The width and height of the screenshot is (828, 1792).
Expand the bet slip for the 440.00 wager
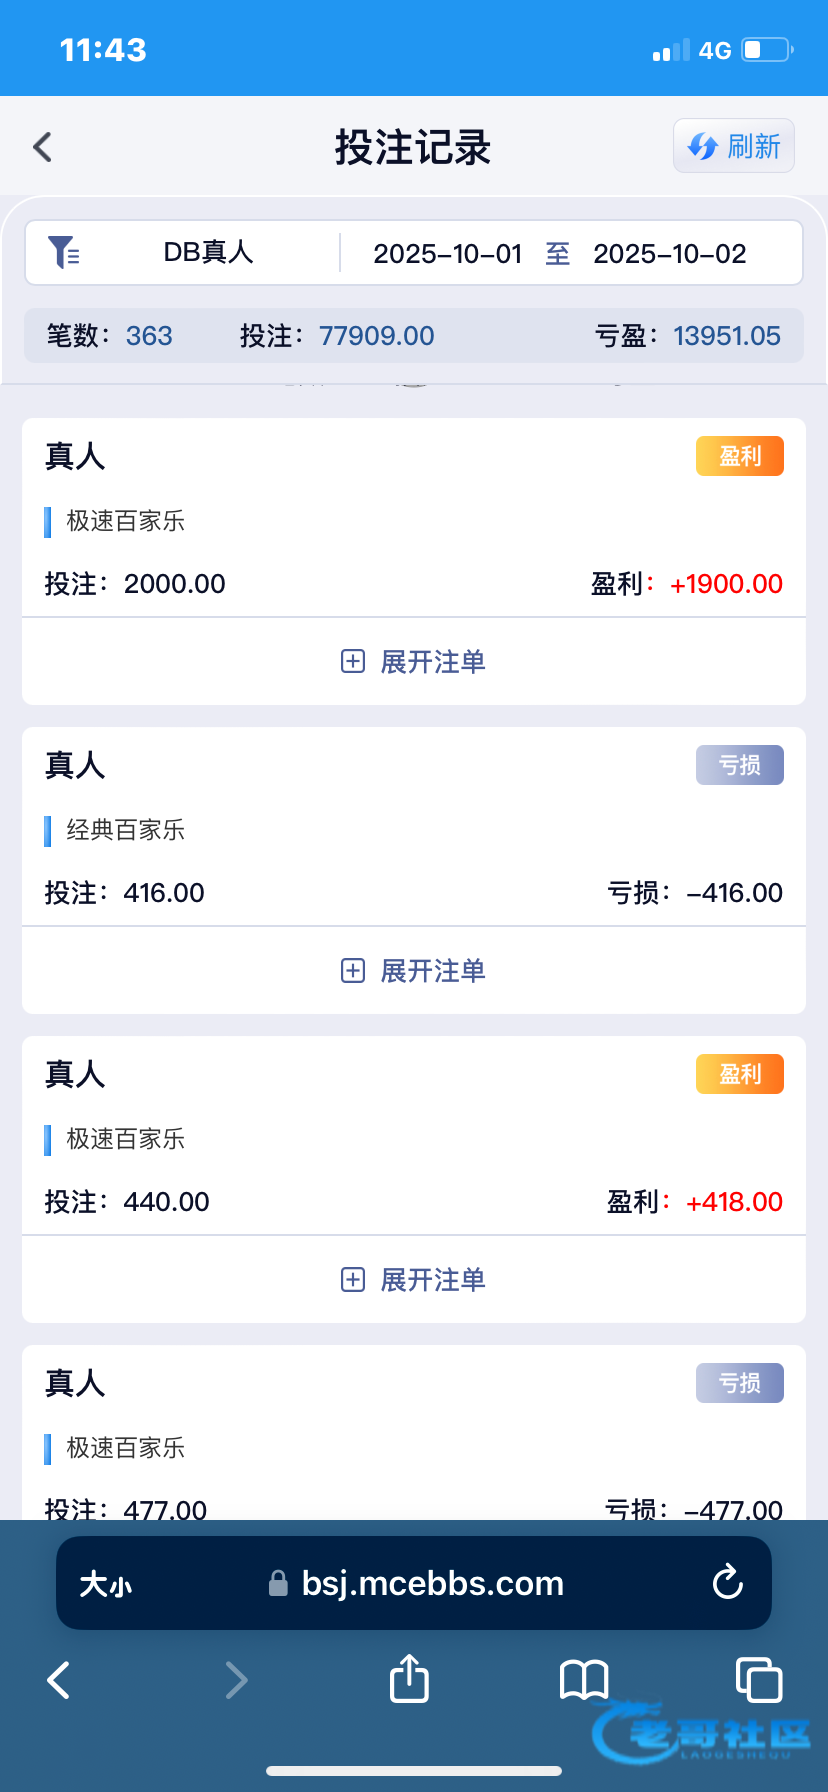tap(414, 1280)
